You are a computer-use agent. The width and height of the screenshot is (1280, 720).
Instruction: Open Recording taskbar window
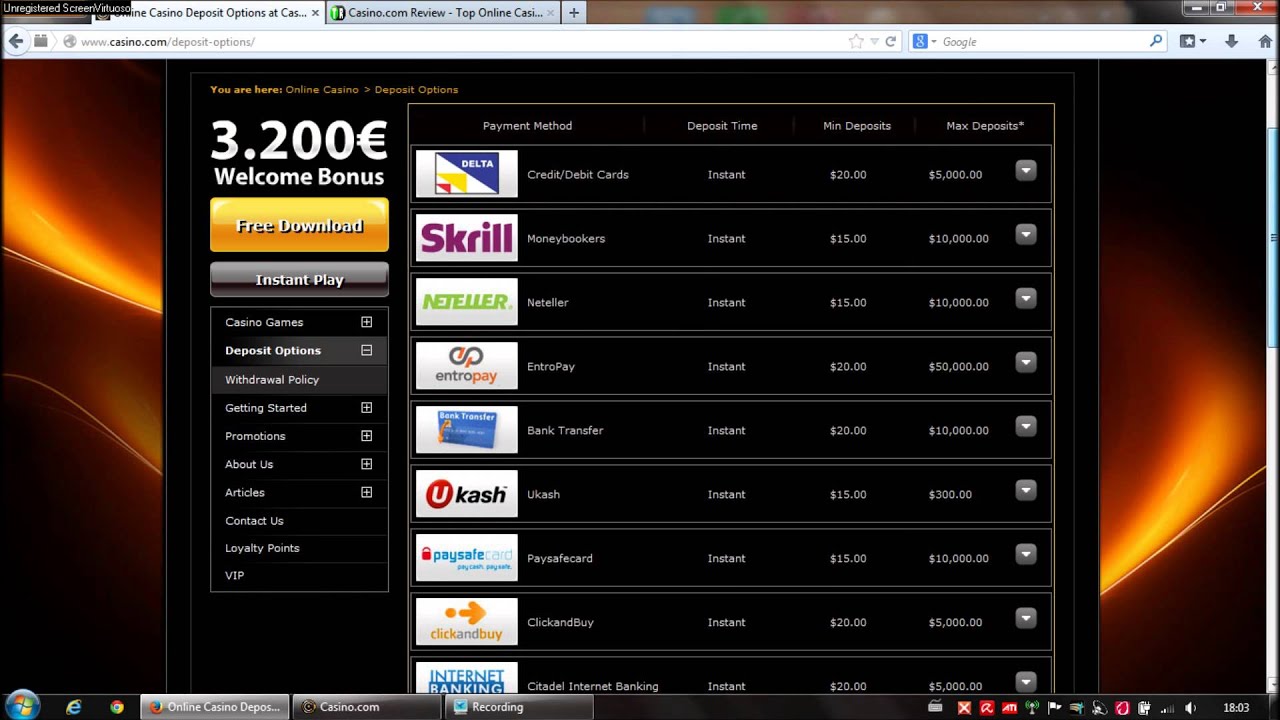click(517, 707)
